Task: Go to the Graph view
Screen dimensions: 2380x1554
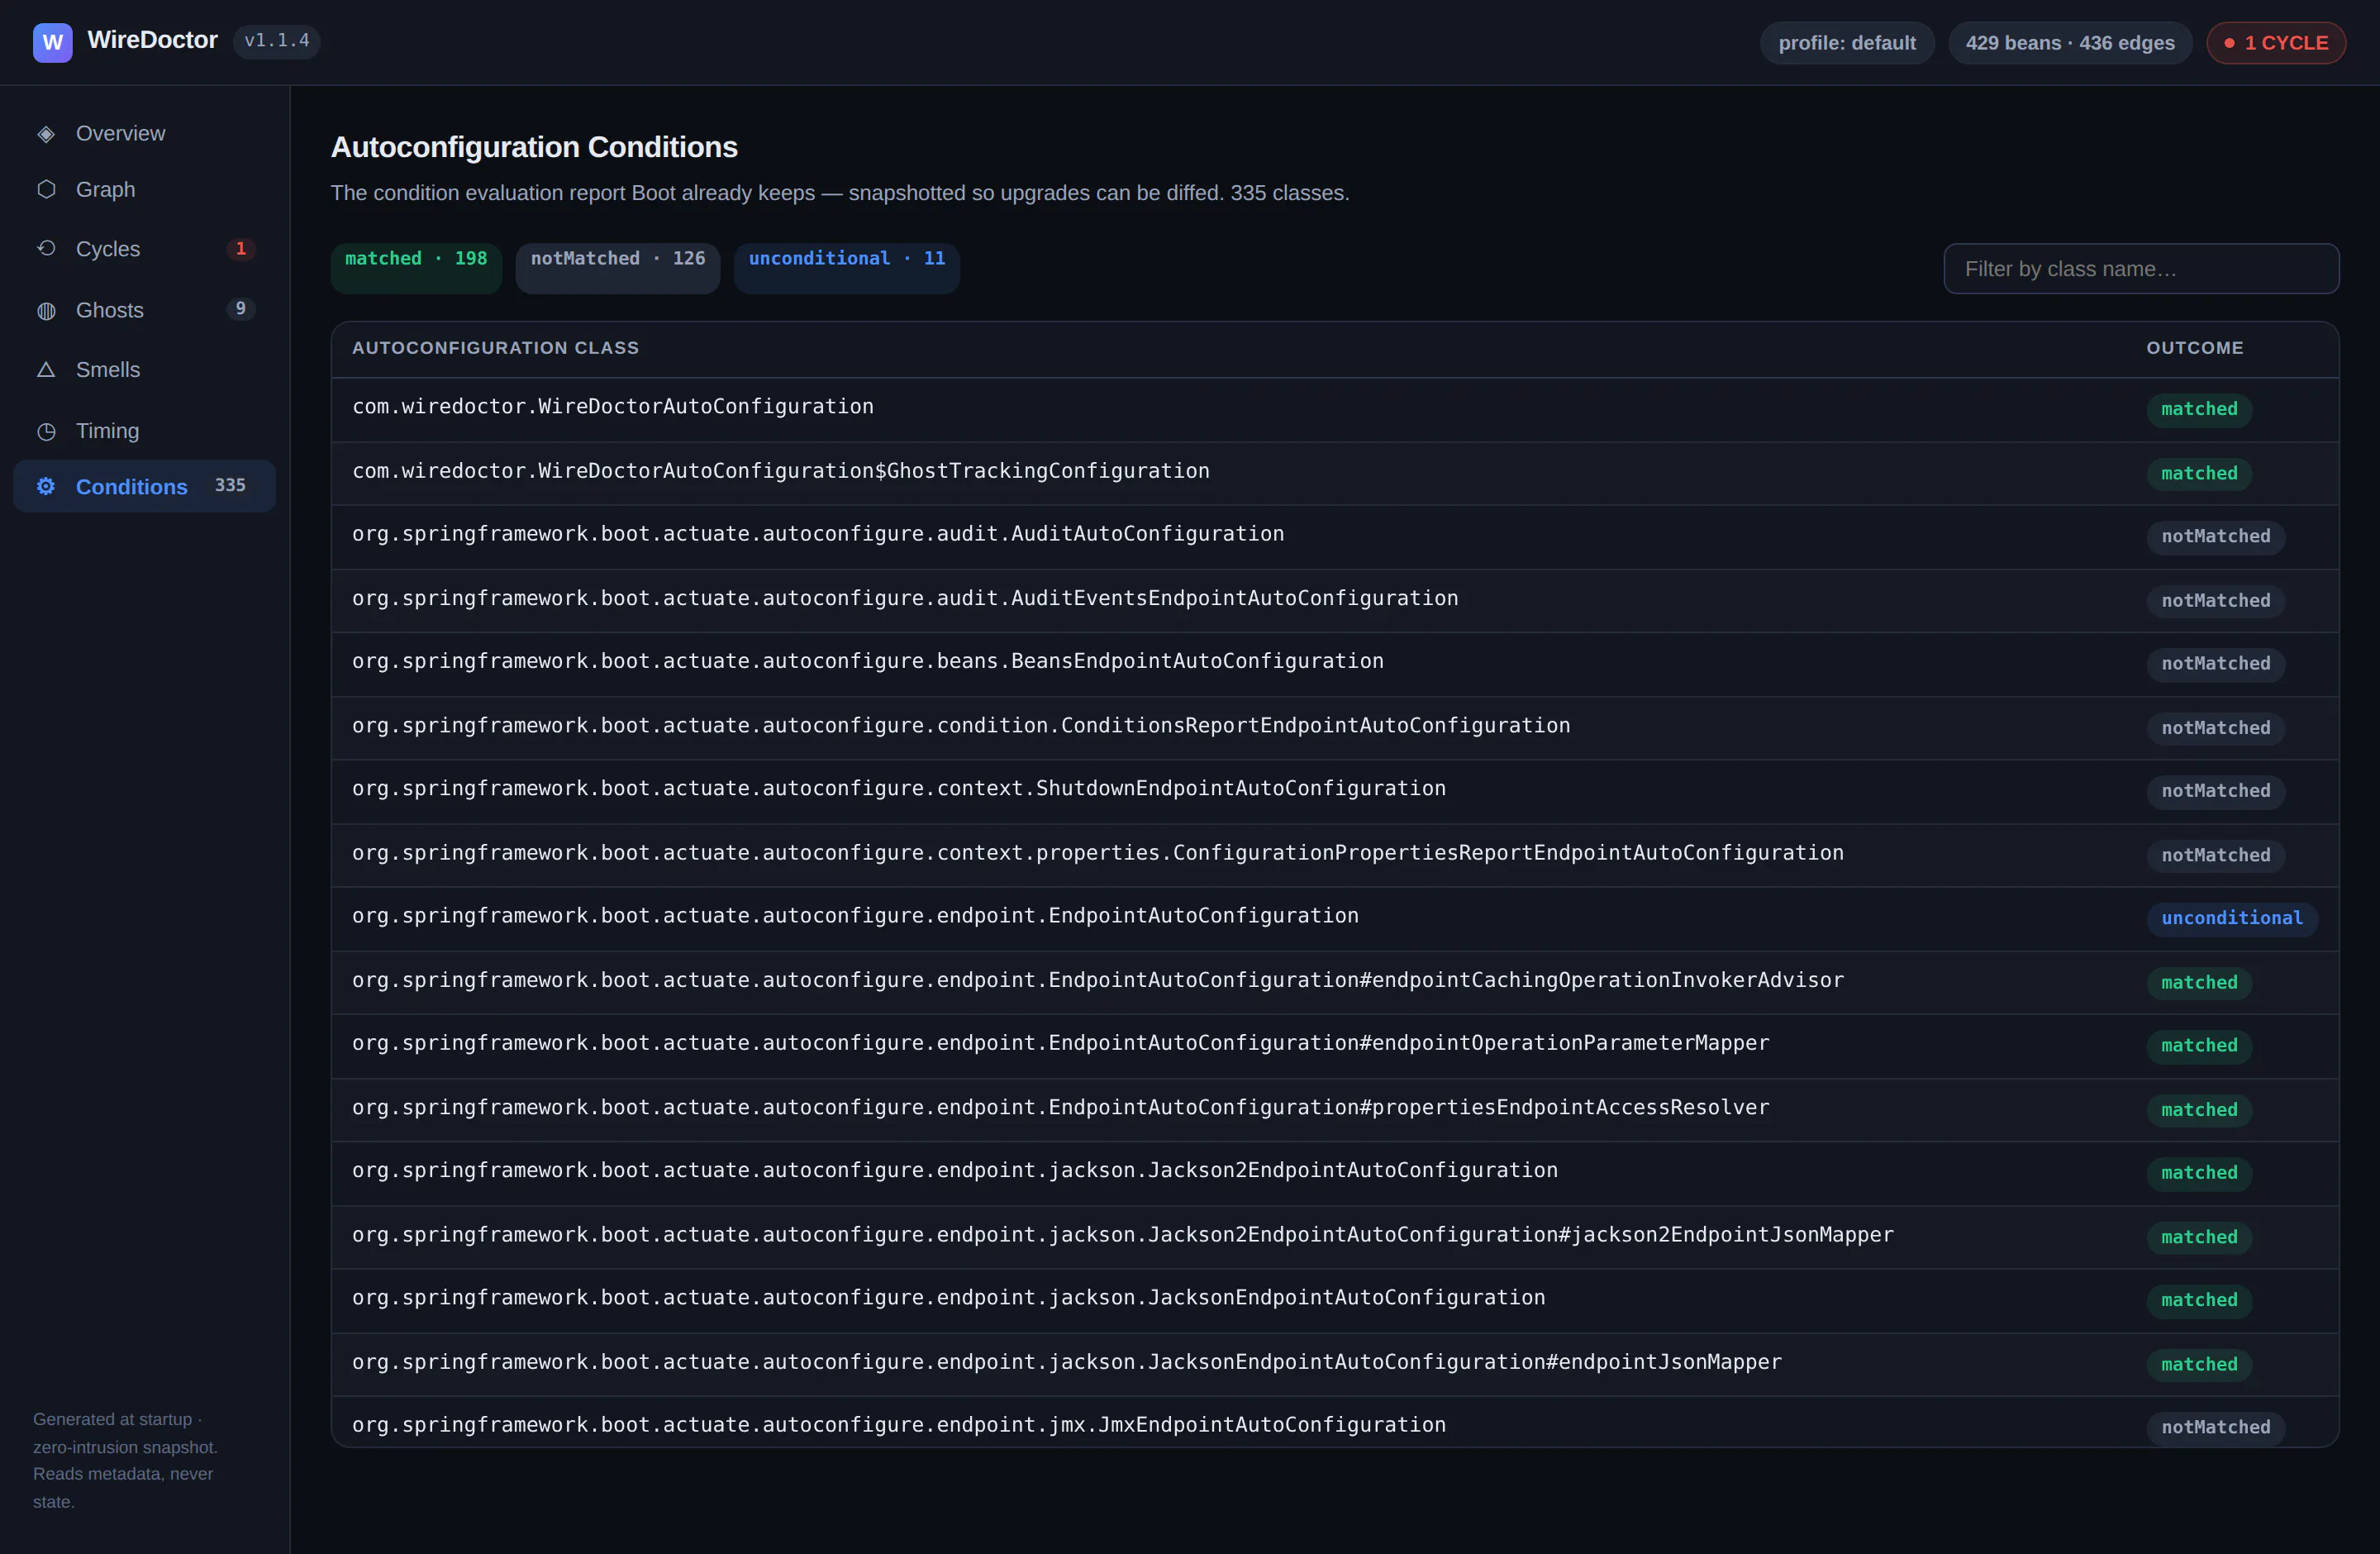Action: 144,189
